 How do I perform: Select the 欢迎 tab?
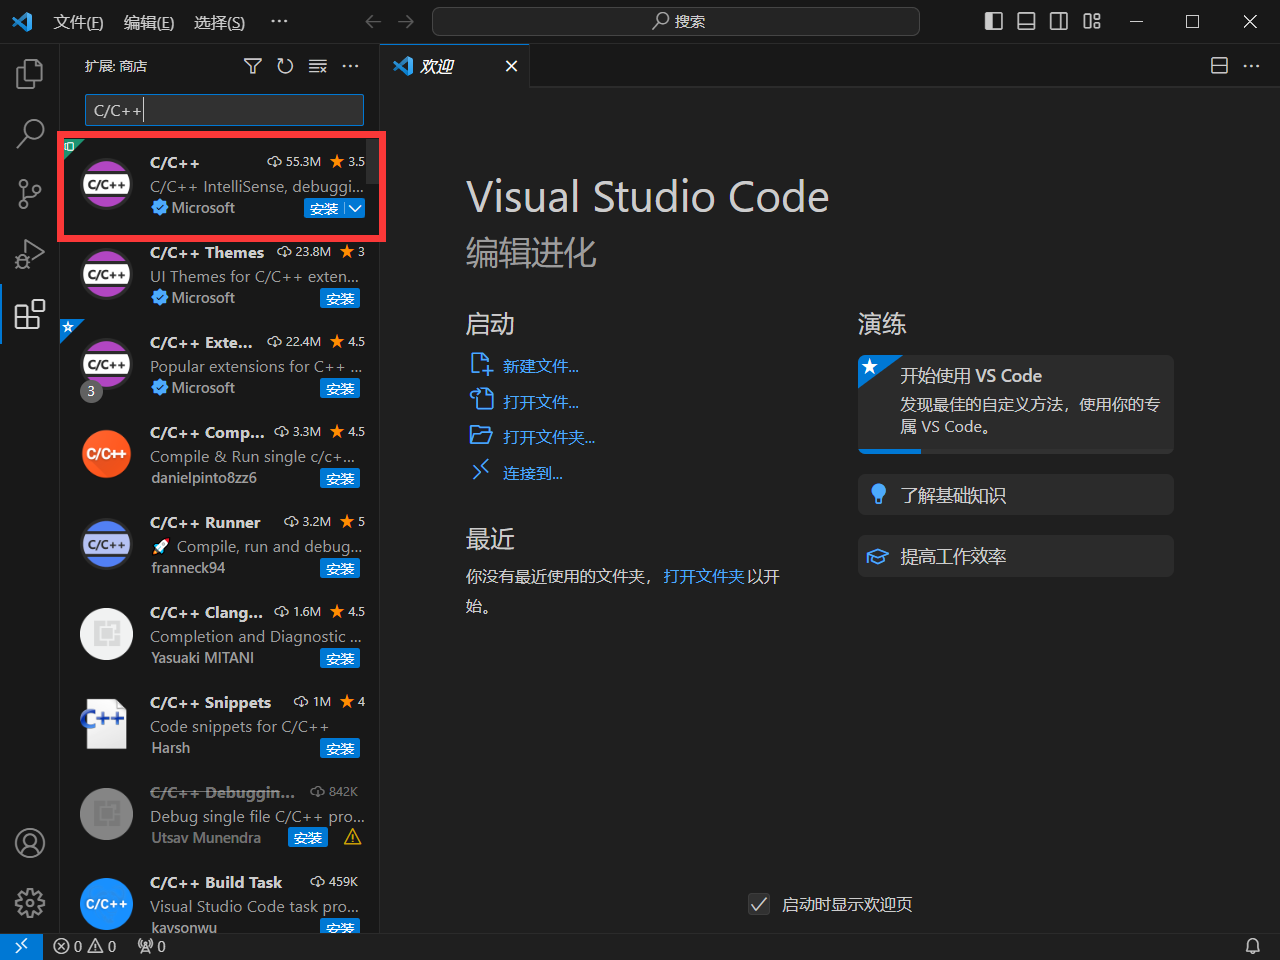(x=456, y=66)
